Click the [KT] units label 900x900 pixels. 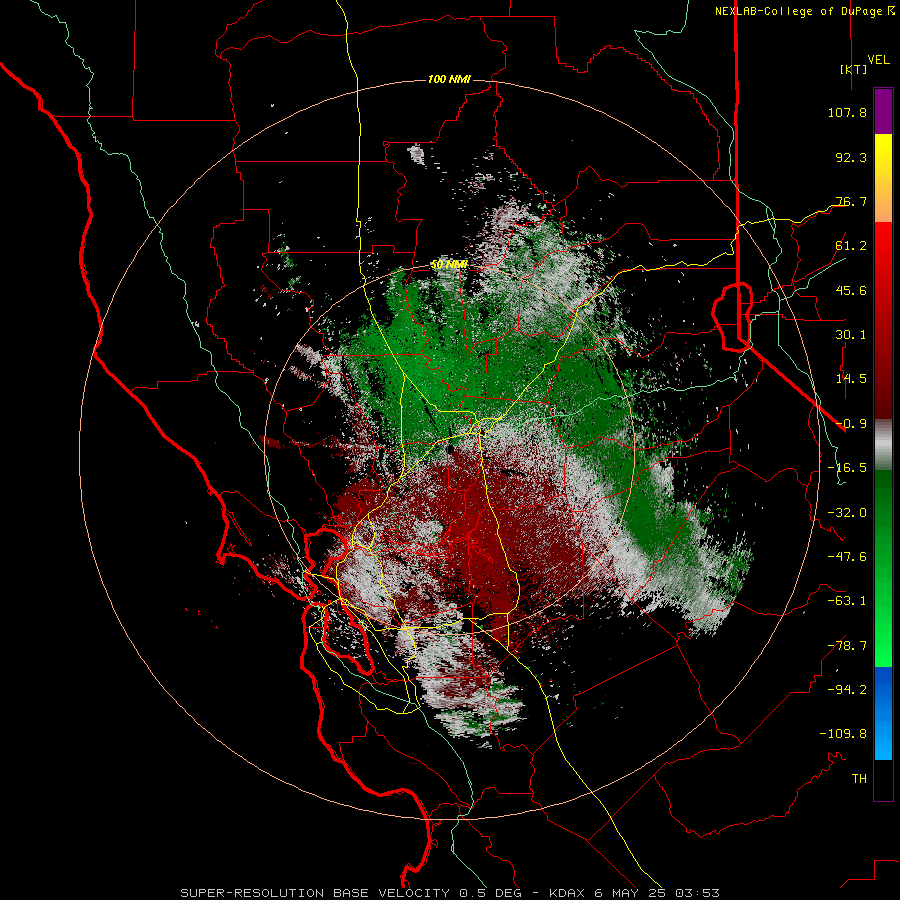[x=854, y=69]
